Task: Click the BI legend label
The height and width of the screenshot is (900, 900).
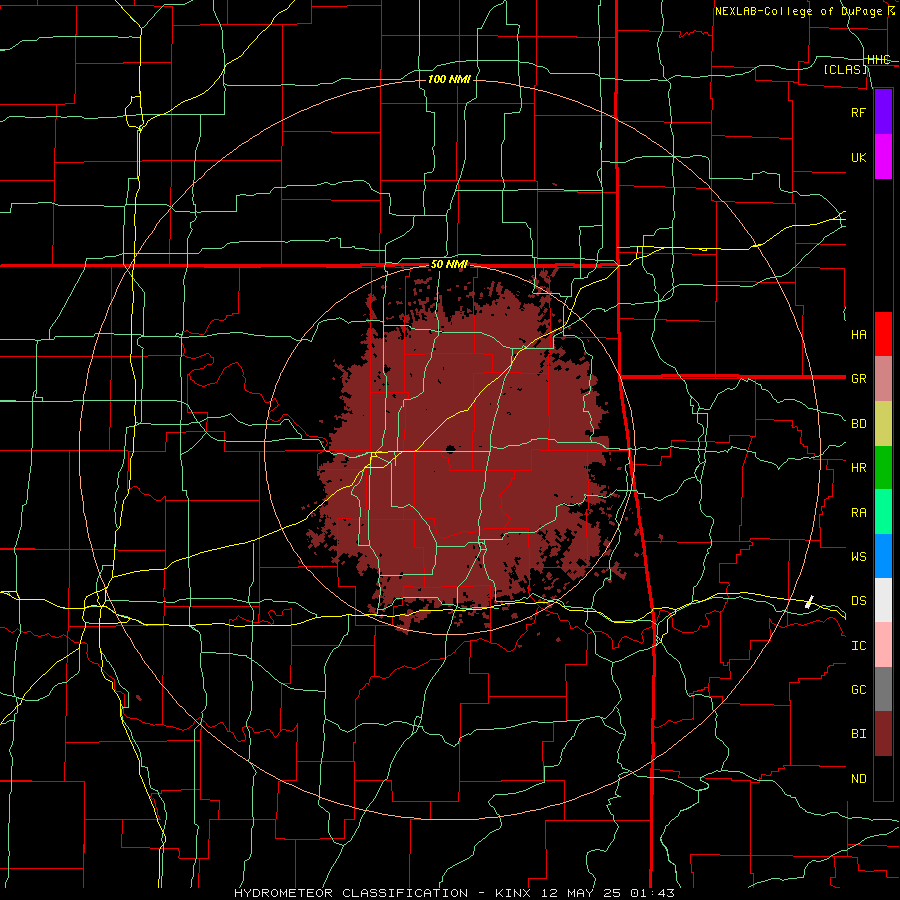Action: click(858, 734)
